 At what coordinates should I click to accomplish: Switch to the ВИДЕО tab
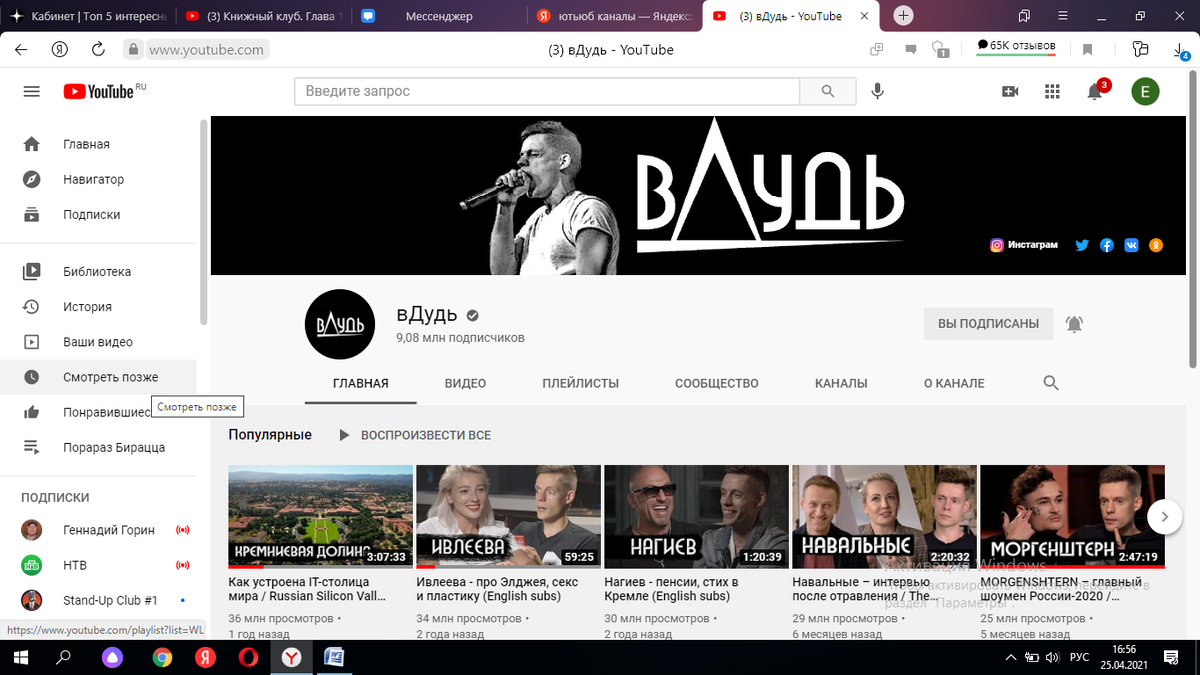click(465, 383)
